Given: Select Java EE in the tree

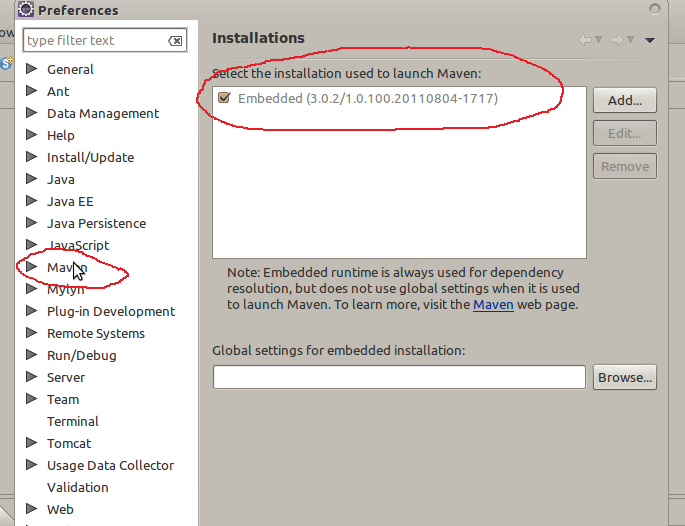Looking at the screenshot, I should tap(70, 201).
